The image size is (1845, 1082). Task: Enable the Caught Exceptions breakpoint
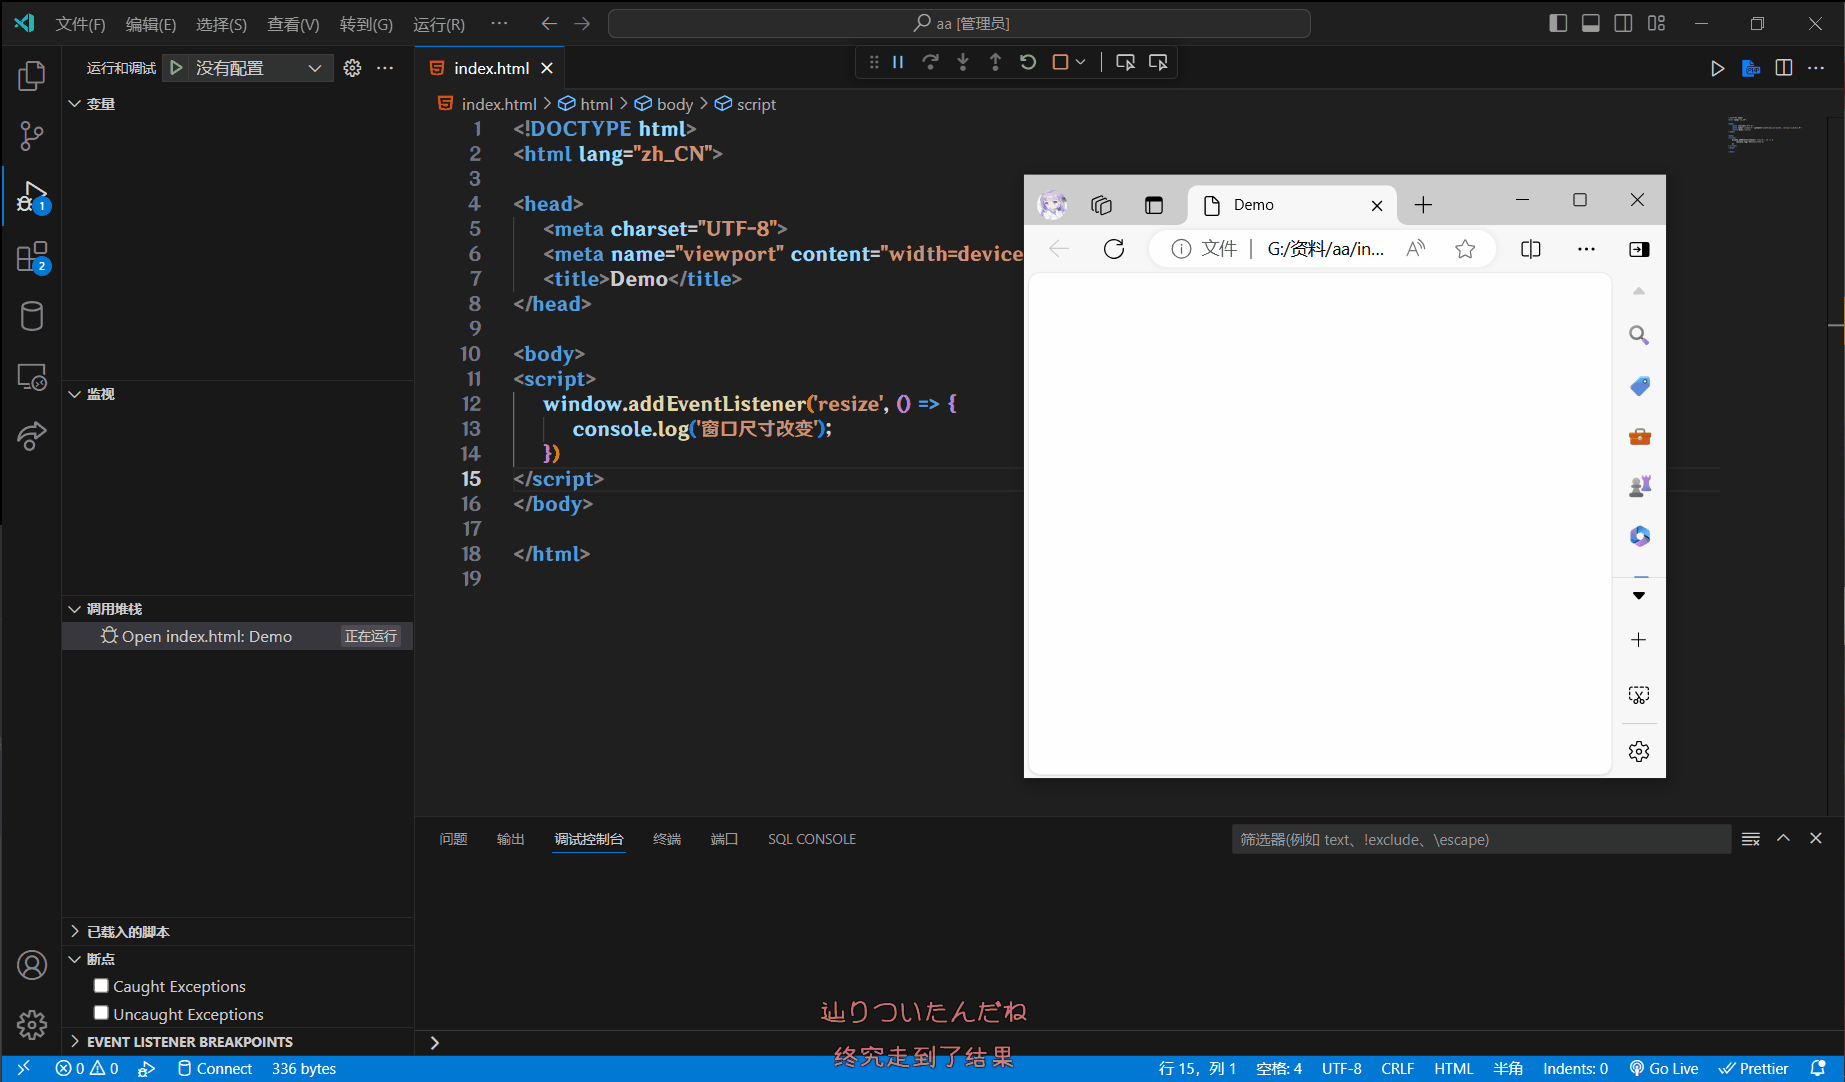pos(101,986)
